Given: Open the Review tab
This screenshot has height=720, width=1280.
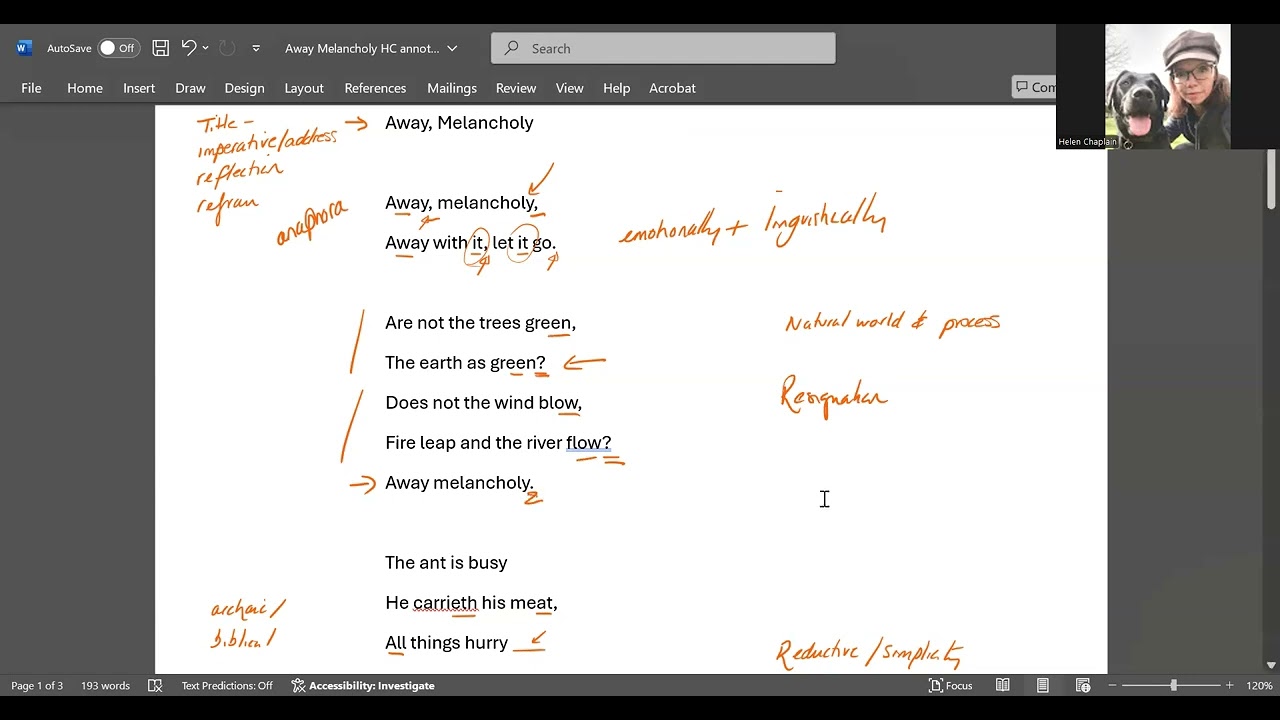Looking at the screenshot, I should tap(516, 88).
